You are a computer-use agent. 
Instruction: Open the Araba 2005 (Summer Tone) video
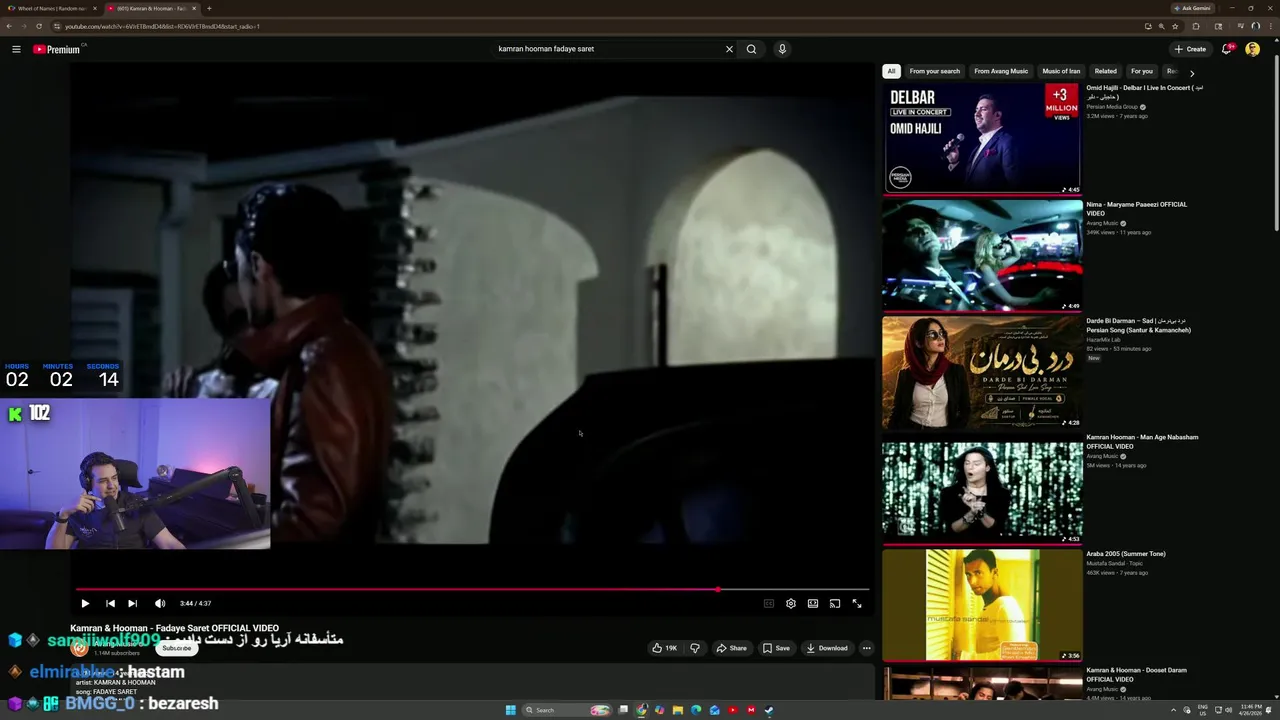[x=982, y=605]
